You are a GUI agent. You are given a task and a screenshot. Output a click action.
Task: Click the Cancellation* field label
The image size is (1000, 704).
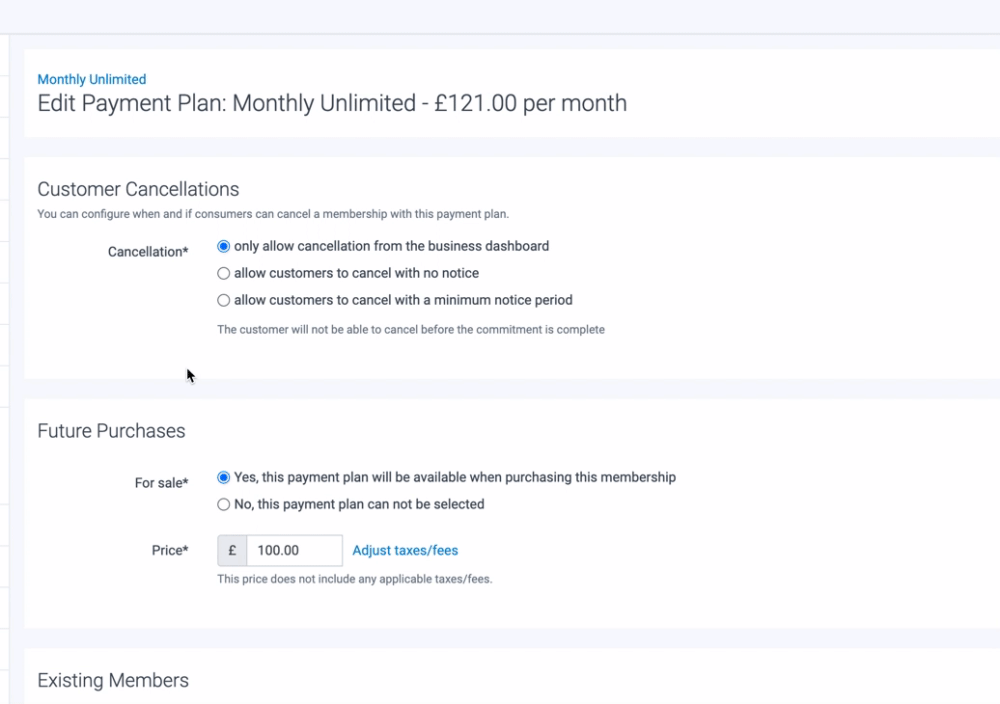(148, 252)
